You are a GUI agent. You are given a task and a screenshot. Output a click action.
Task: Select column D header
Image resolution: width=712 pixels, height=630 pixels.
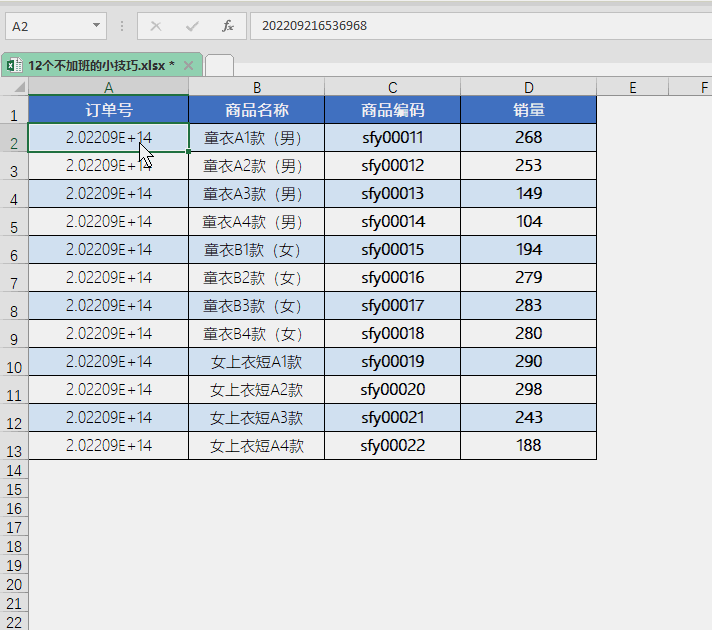[x=528, y=88]
